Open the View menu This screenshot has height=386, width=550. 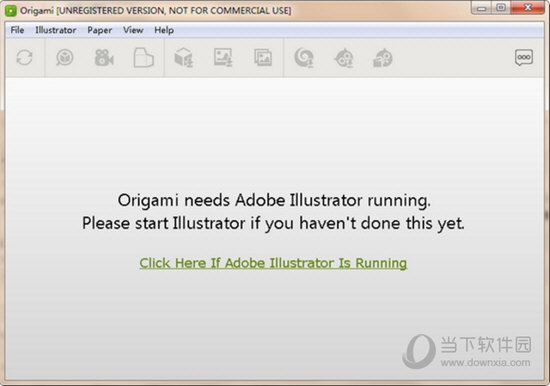tap(133, 30)
